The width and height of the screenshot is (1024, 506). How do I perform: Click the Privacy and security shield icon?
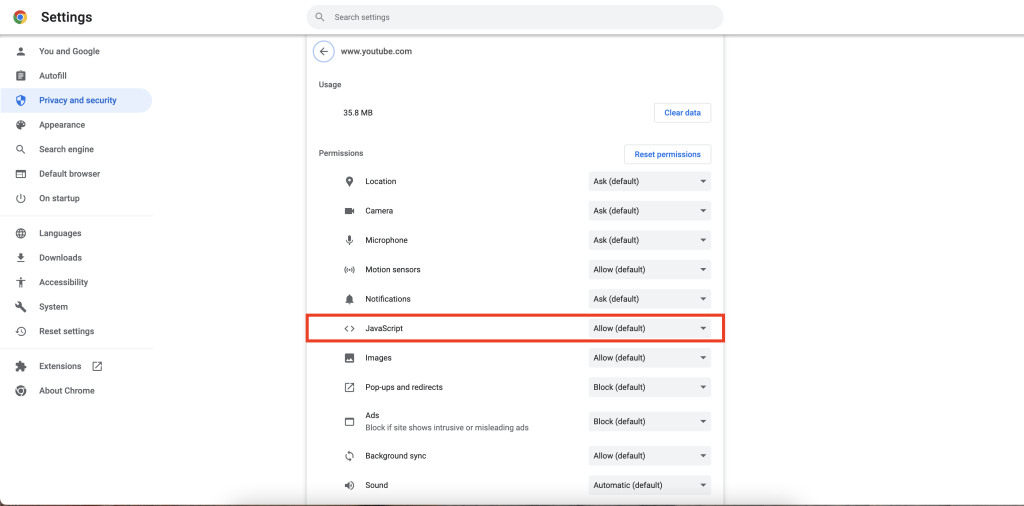20,100
